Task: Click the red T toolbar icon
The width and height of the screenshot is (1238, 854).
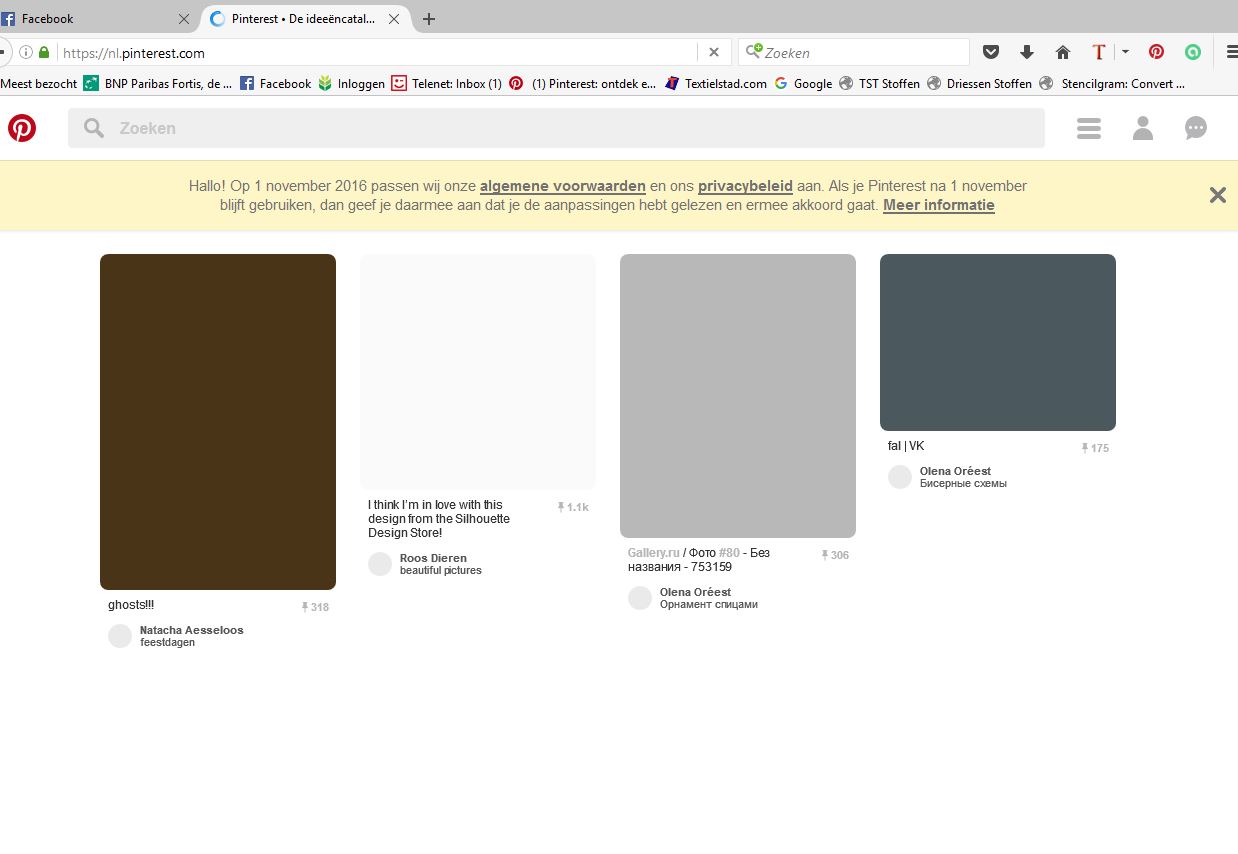Action: pyautogui.click(x=1098, y=52)
